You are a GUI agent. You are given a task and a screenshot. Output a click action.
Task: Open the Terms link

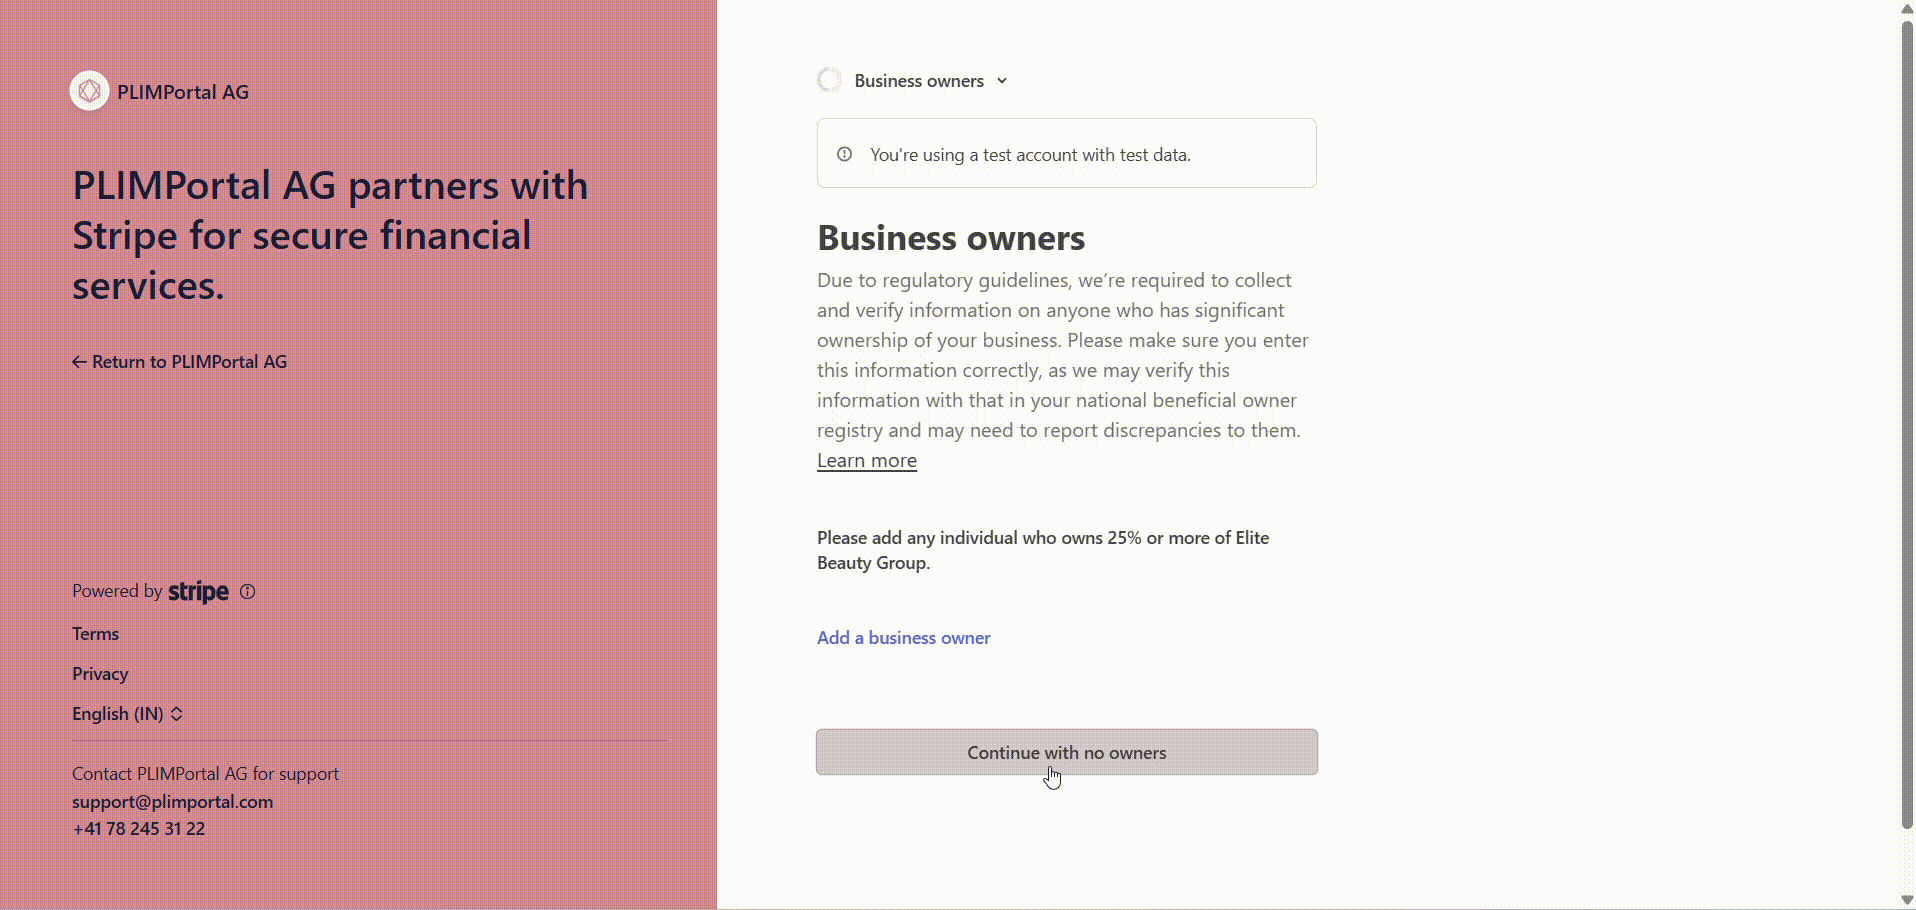click(x=95, y=634)
